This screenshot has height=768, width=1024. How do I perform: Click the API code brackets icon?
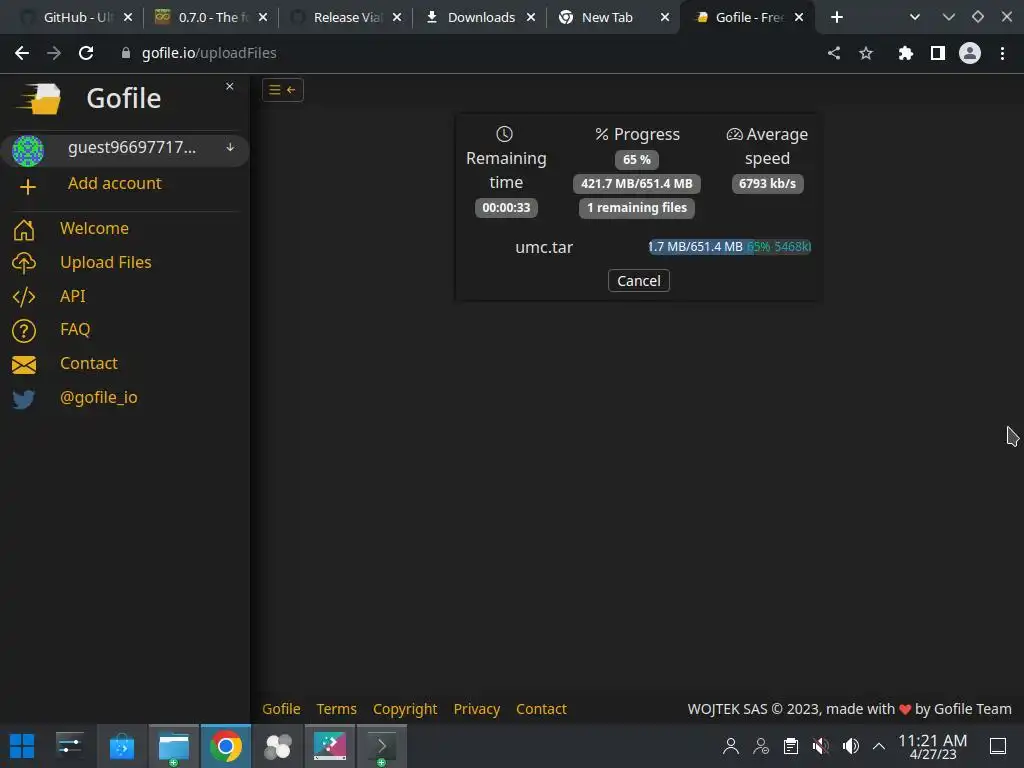tap(24, 296)
